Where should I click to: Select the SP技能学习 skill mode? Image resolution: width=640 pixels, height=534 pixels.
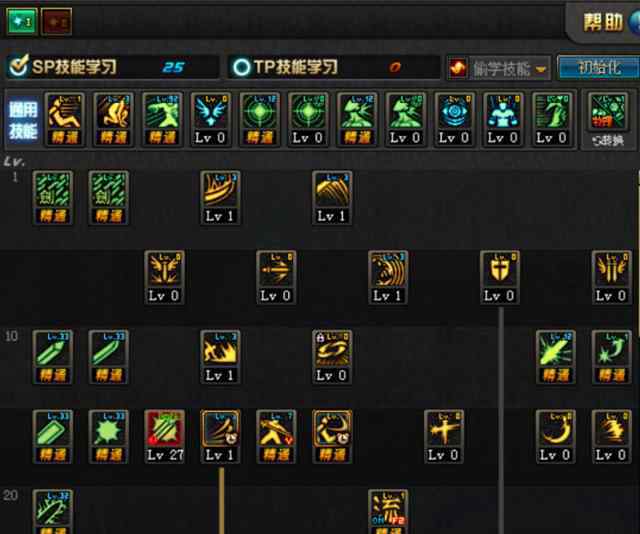pos(63,67)
